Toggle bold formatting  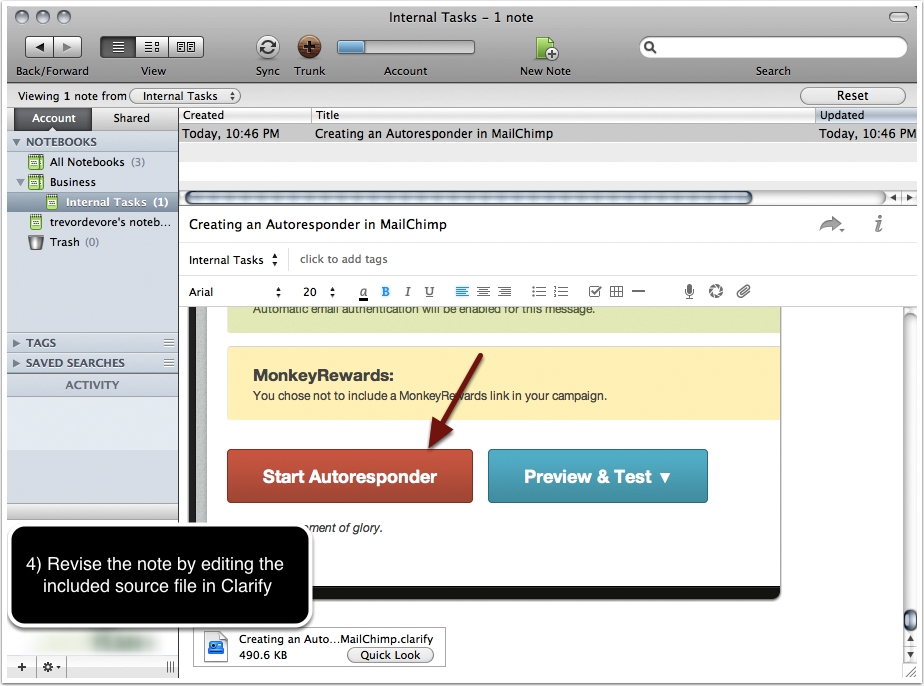pos(385,292)
